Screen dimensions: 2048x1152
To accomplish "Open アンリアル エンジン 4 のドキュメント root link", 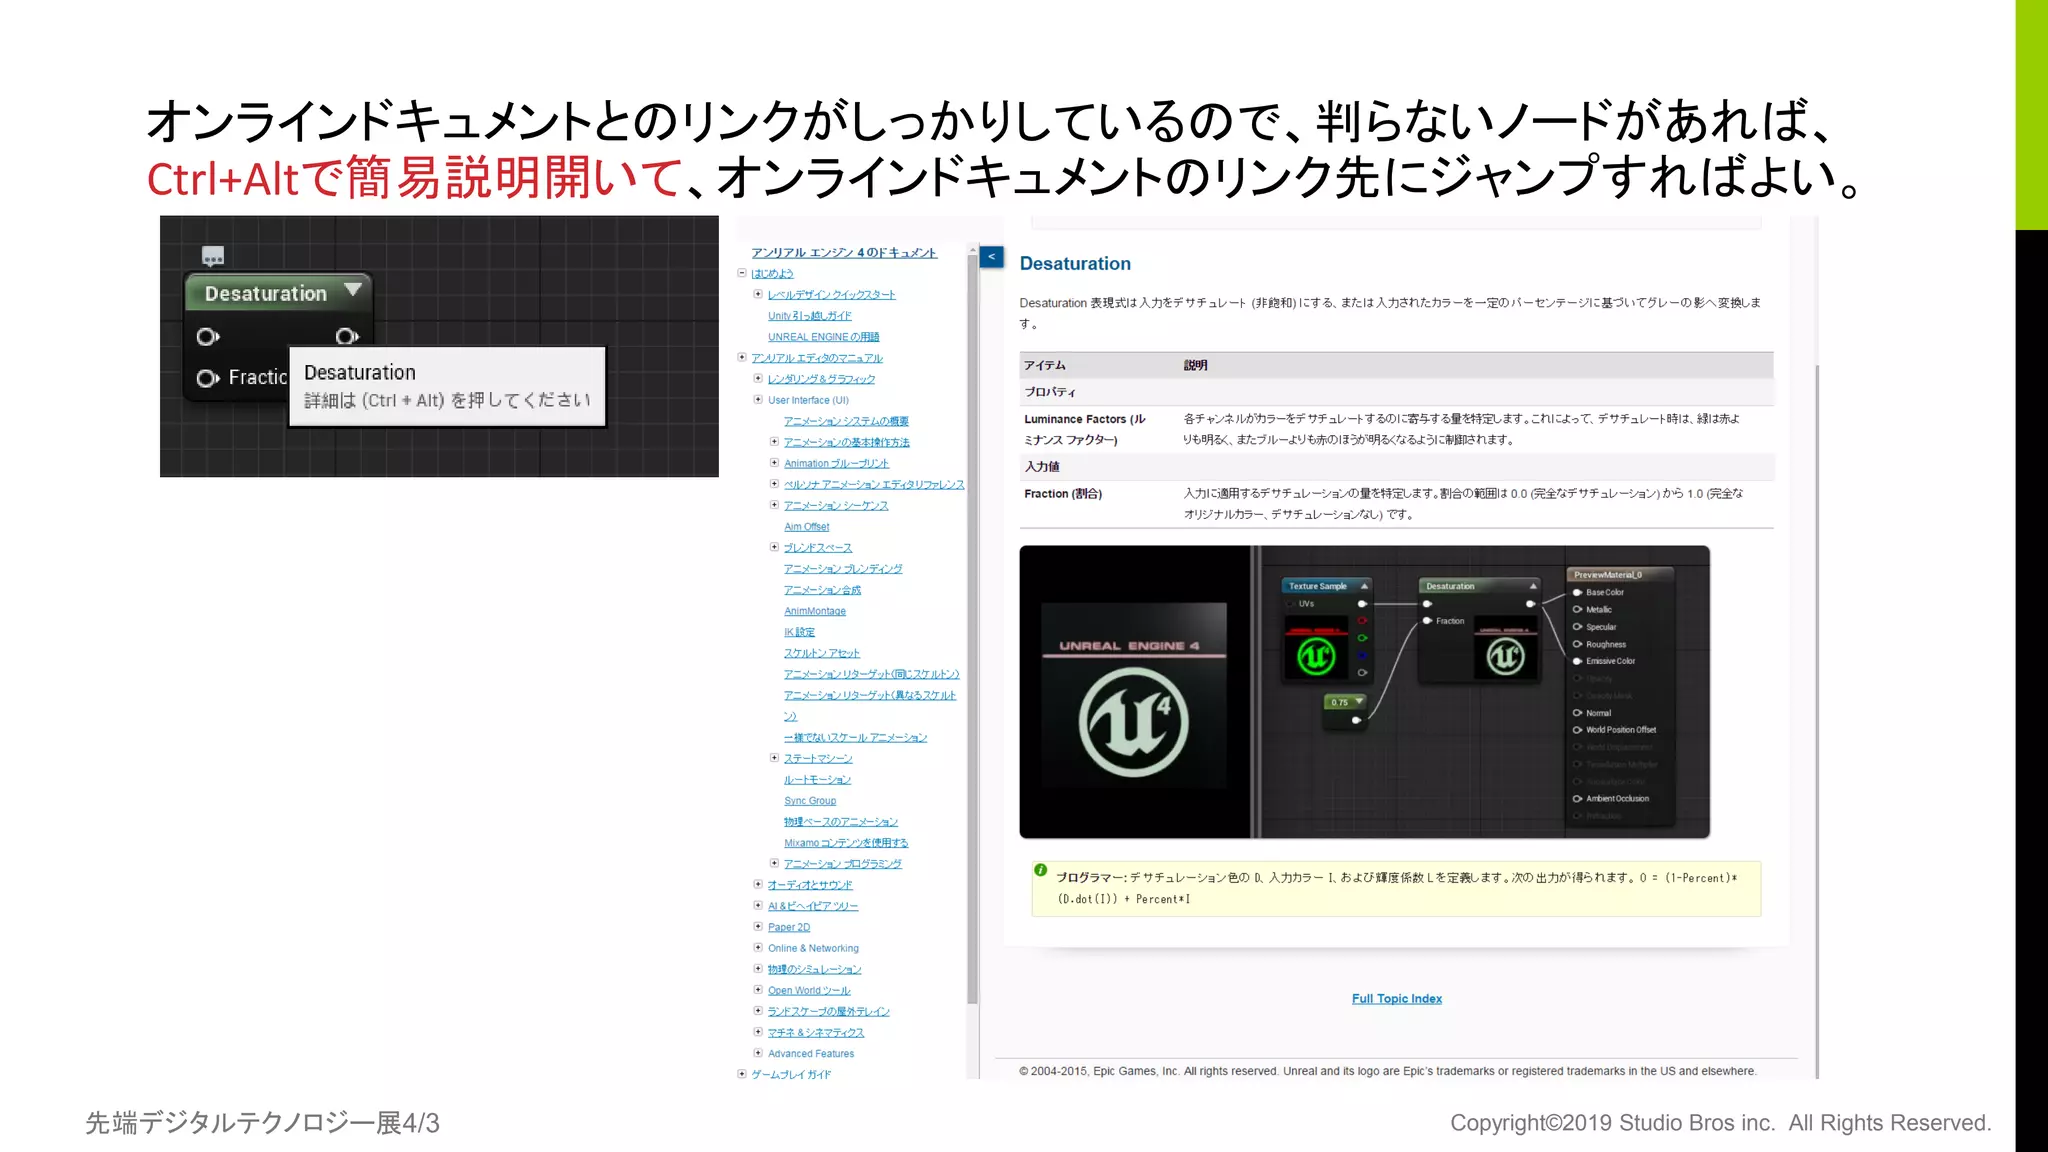I will coord(844,253).
